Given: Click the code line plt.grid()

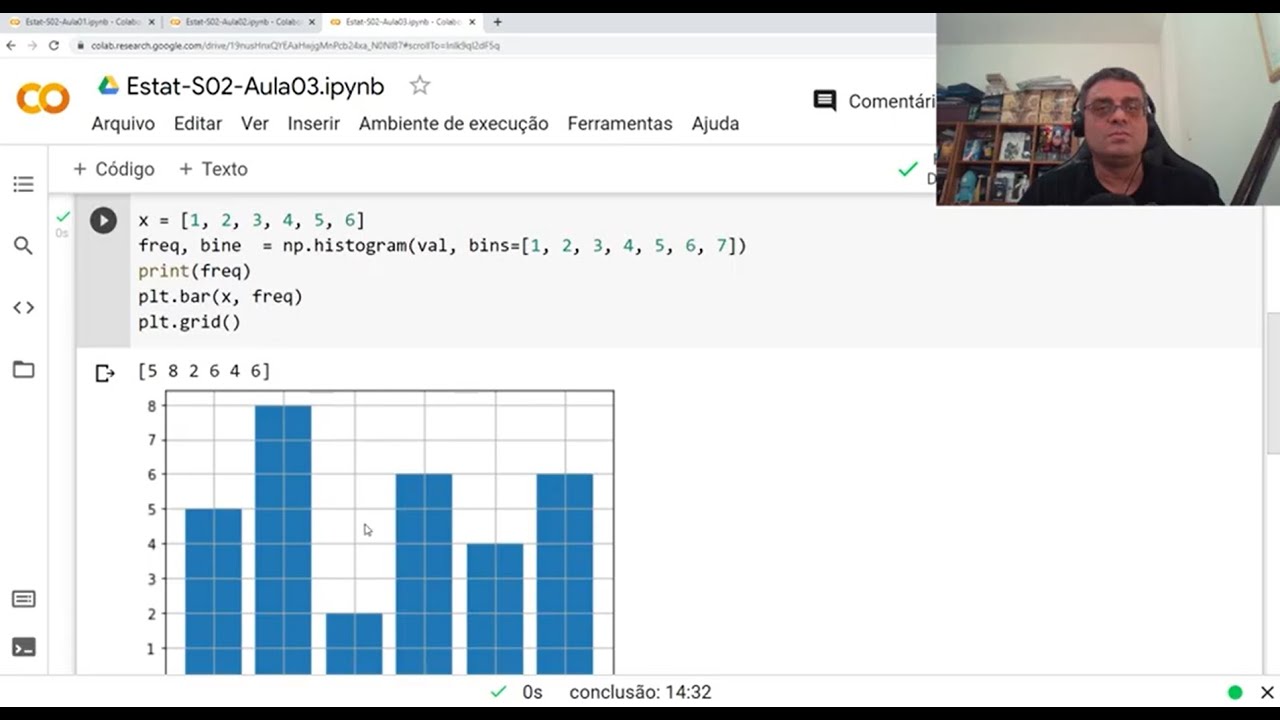Looking at the screenshot, I should pyautogui.click(x=189, y=322).
